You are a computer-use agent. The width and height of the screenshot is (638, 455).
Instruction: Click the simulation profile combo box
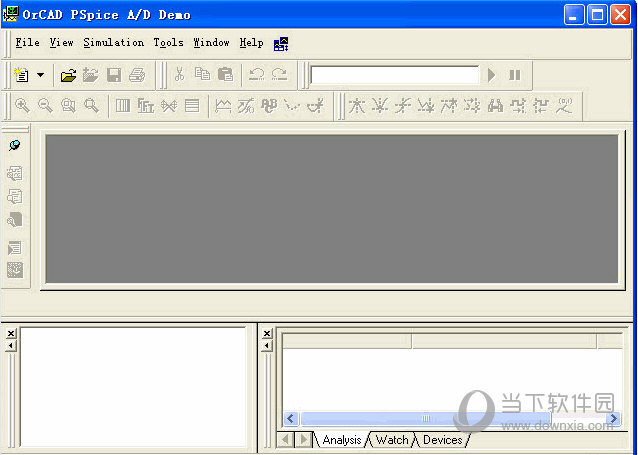pos(395,75)
